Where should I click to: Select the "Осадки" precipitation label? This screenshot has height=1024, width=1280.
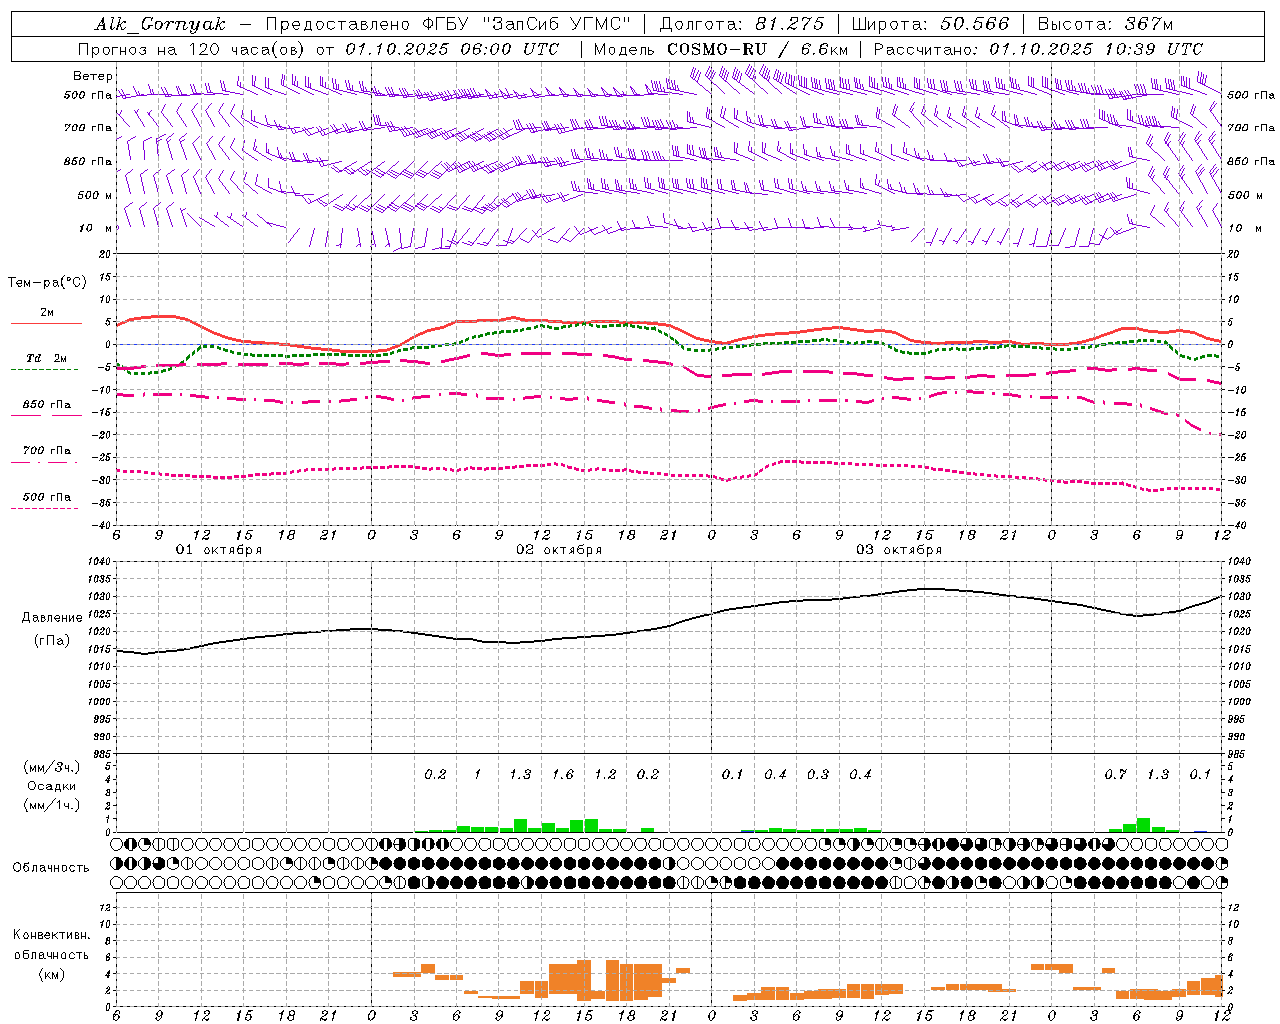click(x=51, y=786)
